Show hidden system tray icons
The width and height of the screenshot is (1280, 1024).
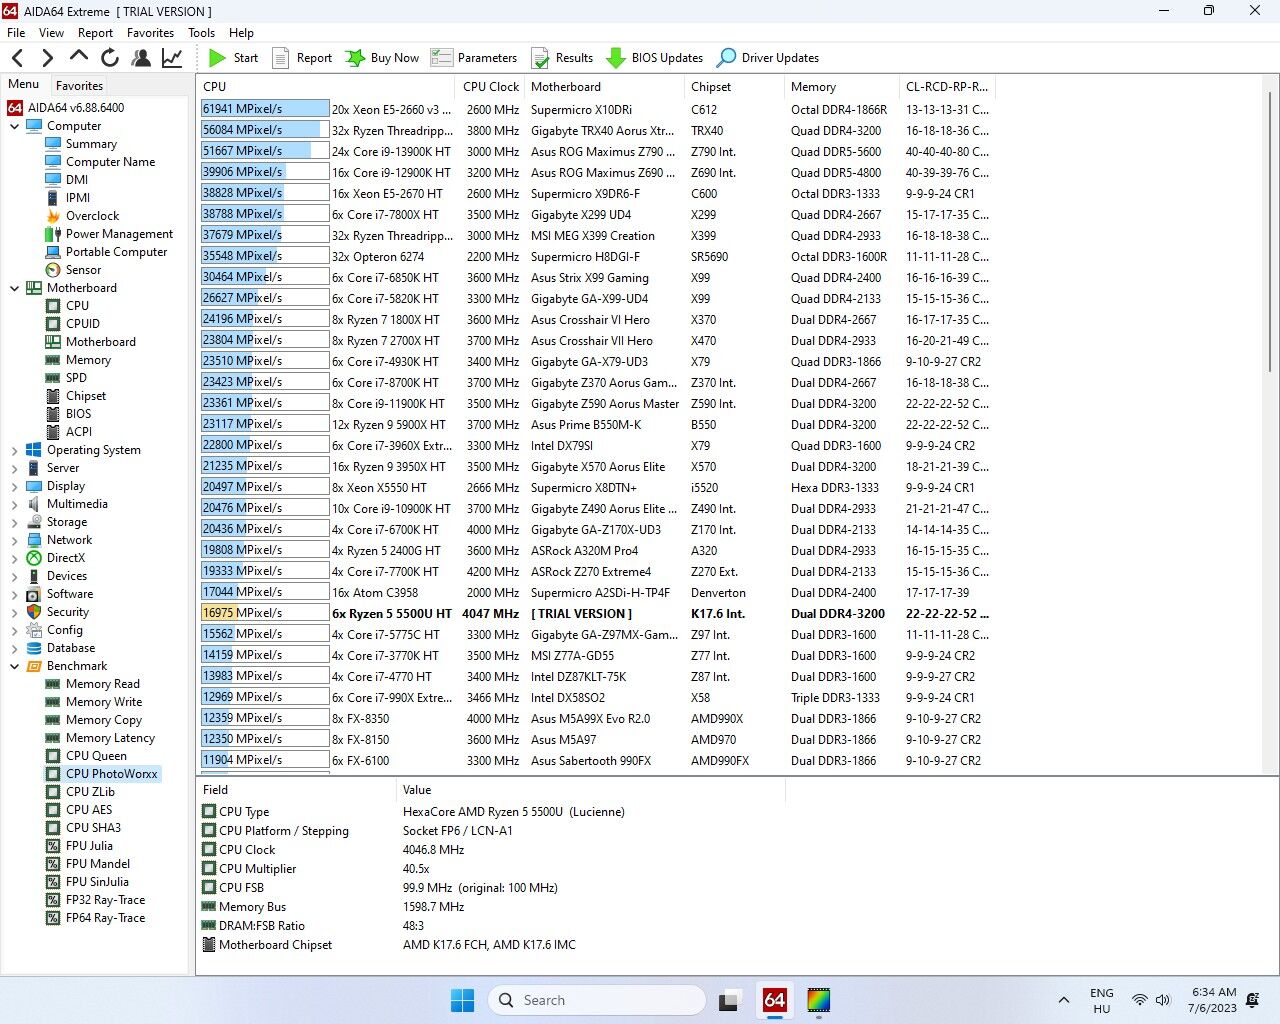[1064, 1000]
